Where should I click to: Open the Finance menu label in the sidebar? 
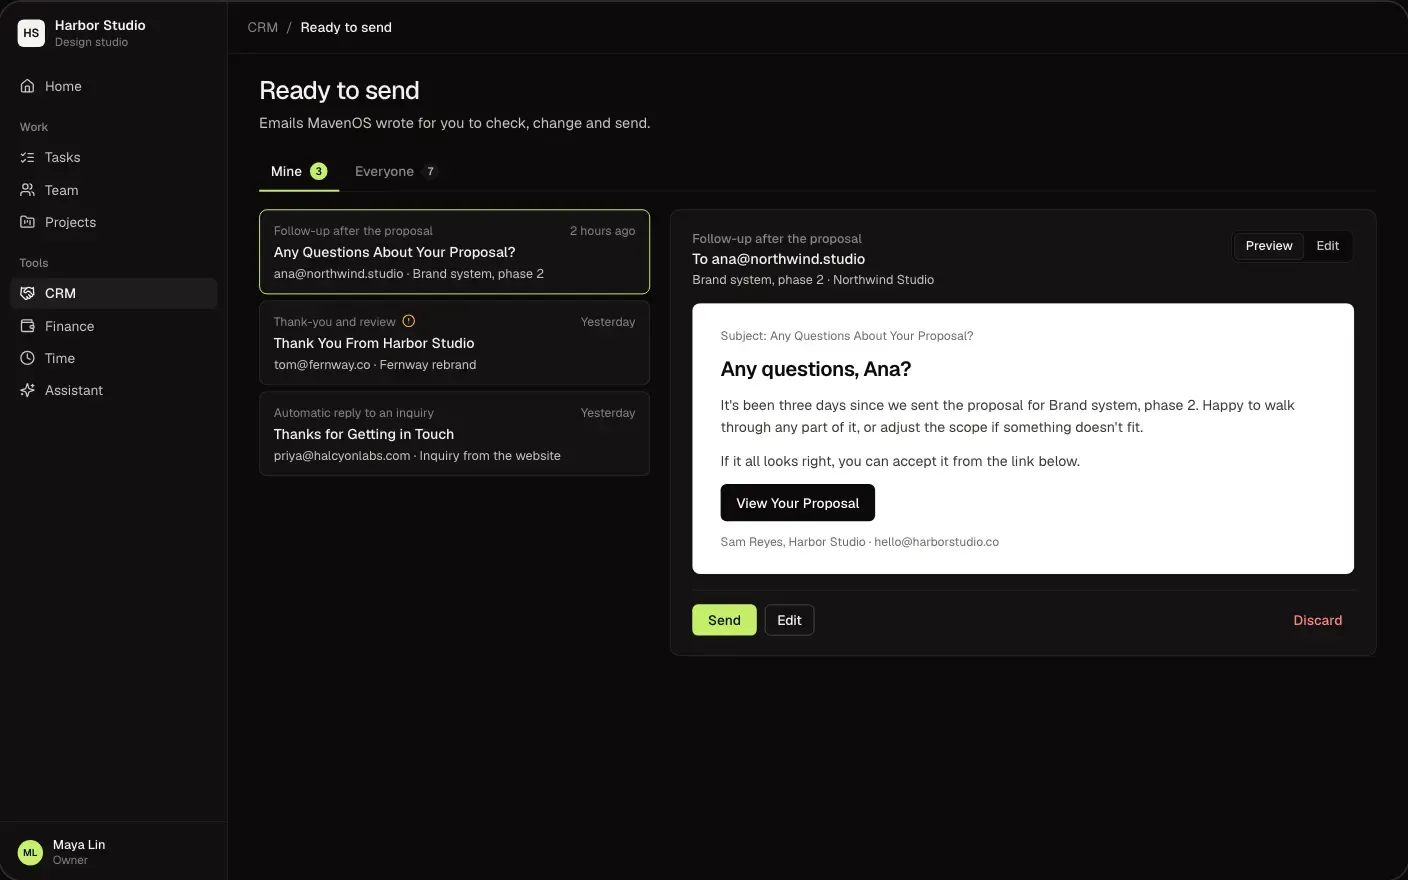click(x=69, y=326)
